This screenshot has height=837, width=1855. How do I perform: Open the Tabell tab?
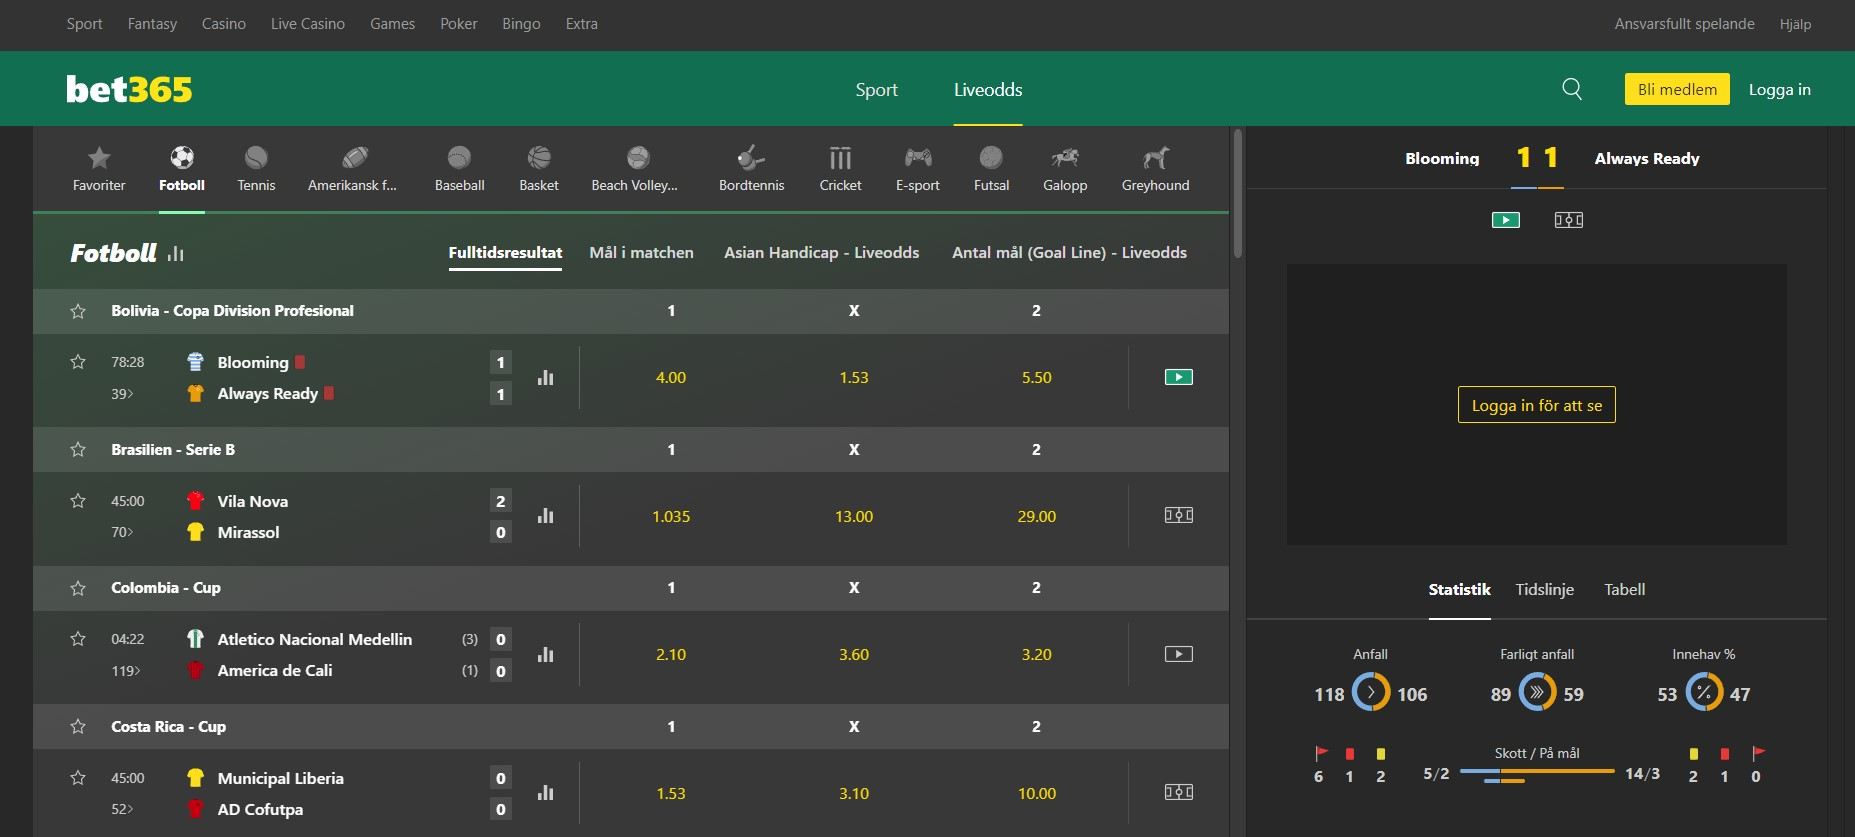coord(1624,590)
